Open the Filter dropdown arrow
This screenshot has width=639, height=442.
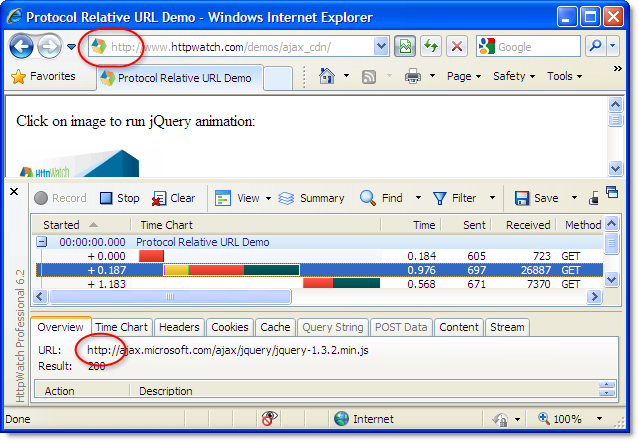click(492, 198)
